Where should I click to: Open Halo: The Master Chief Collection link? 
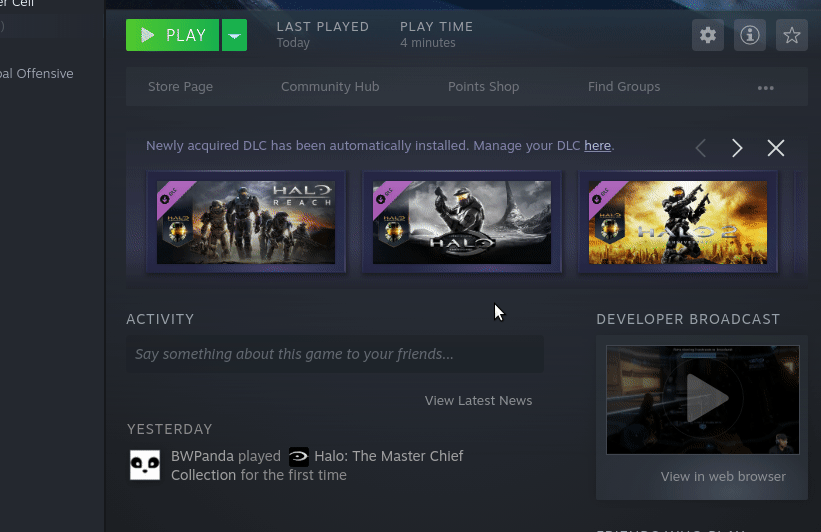click(317, 466)
